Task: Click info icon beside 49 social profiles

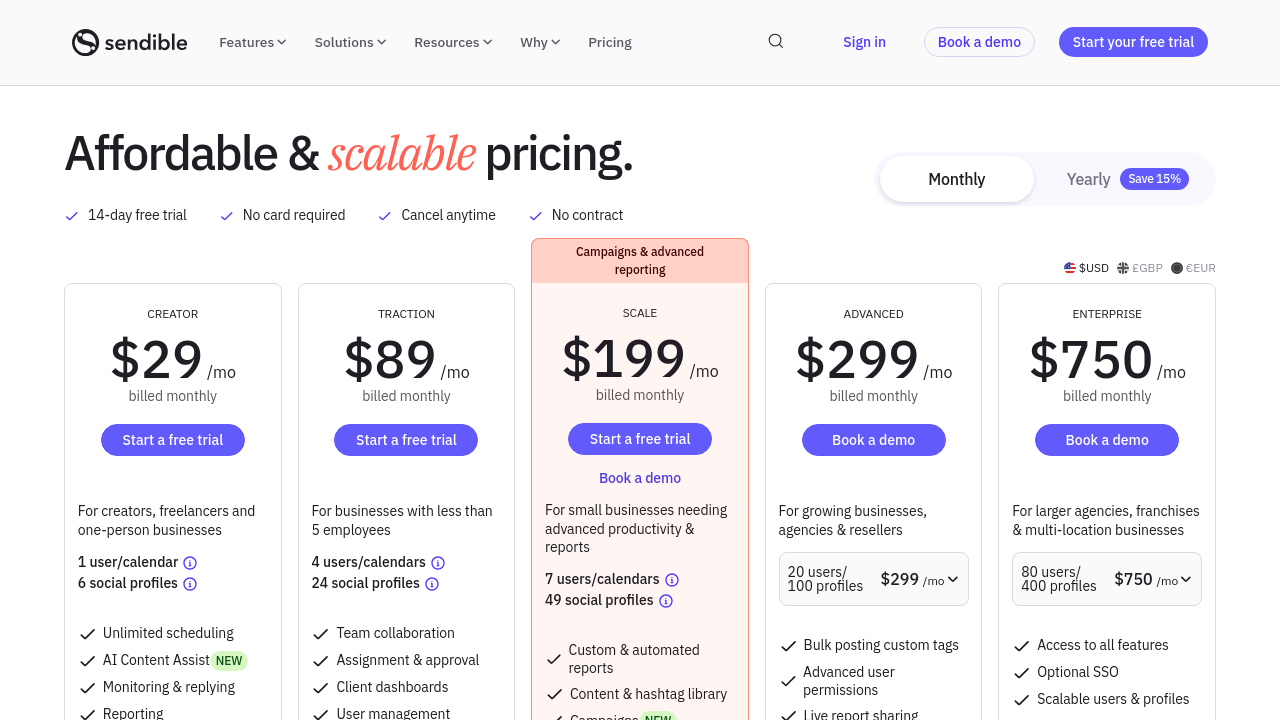Action: (x=666, y=601)
